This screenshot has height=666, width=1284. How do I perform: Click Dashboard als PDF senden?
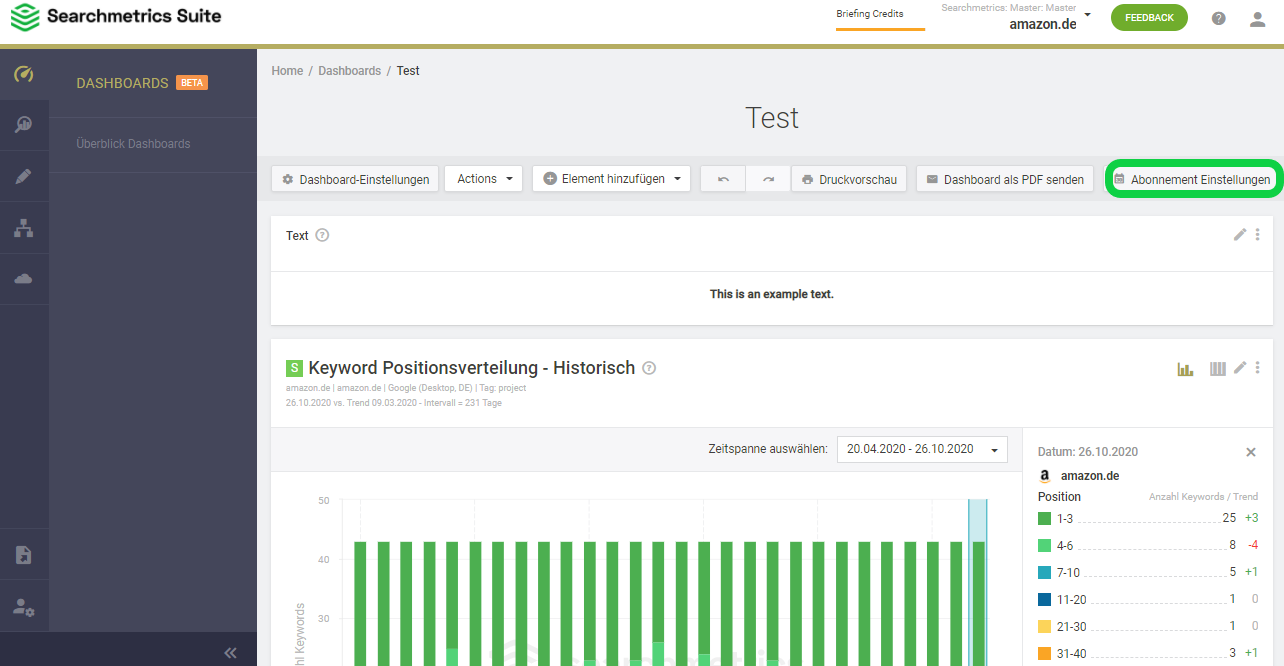(1005, 179)
